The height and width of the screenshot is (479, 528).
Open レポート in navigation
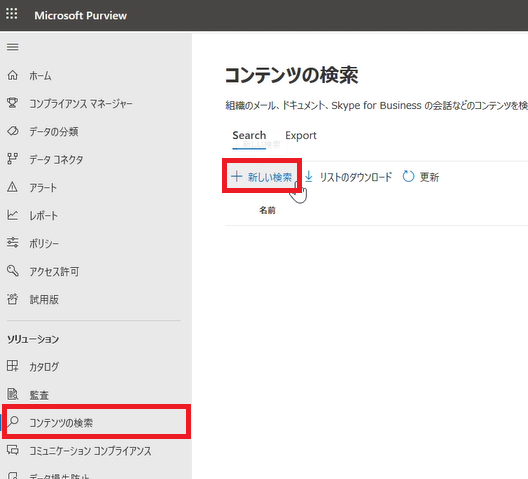(43, 216)
